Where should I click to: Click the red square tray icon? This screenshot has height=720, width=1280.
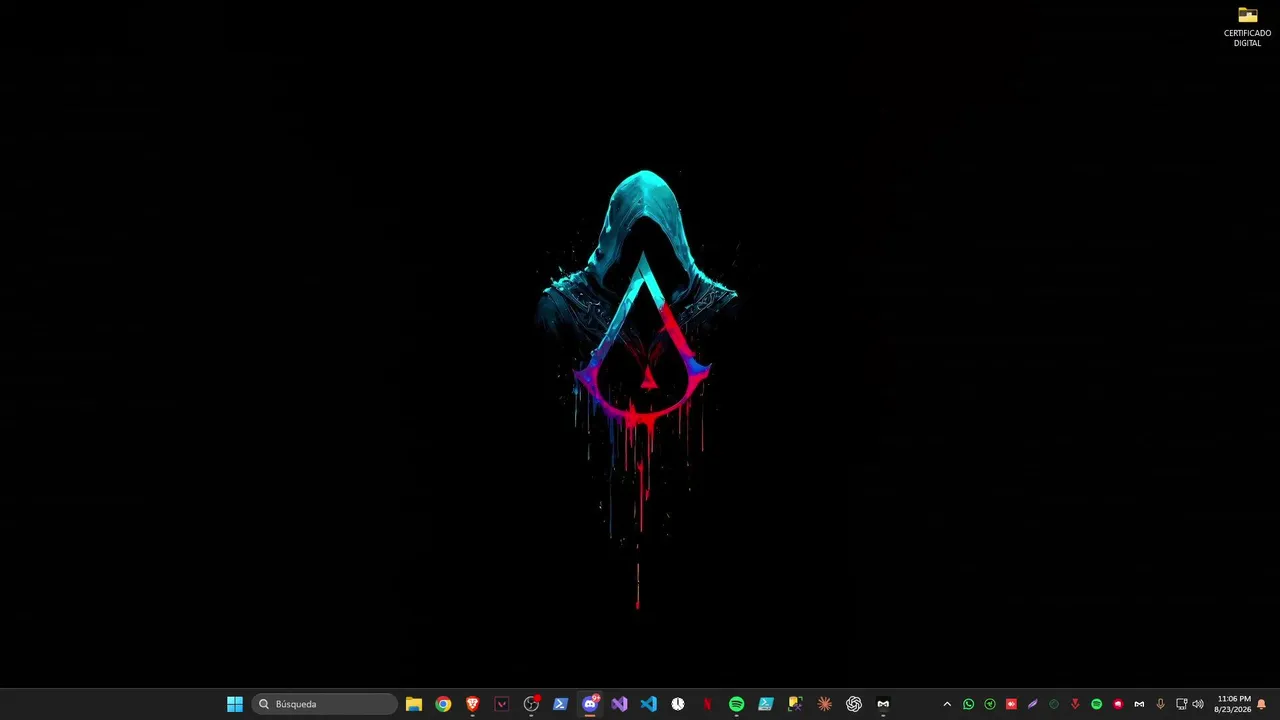click(x=1011, y=704)
